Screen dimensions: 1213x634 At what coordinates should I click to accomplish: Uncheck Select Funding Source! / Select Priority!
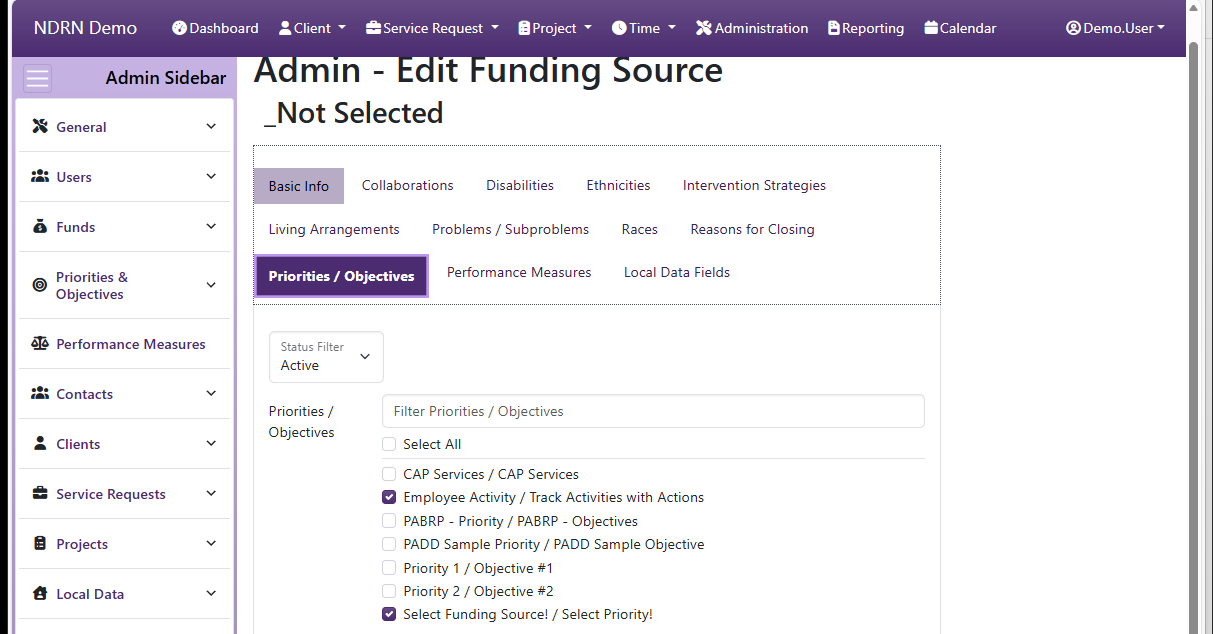pyautogui.click(x=389, y=614)
